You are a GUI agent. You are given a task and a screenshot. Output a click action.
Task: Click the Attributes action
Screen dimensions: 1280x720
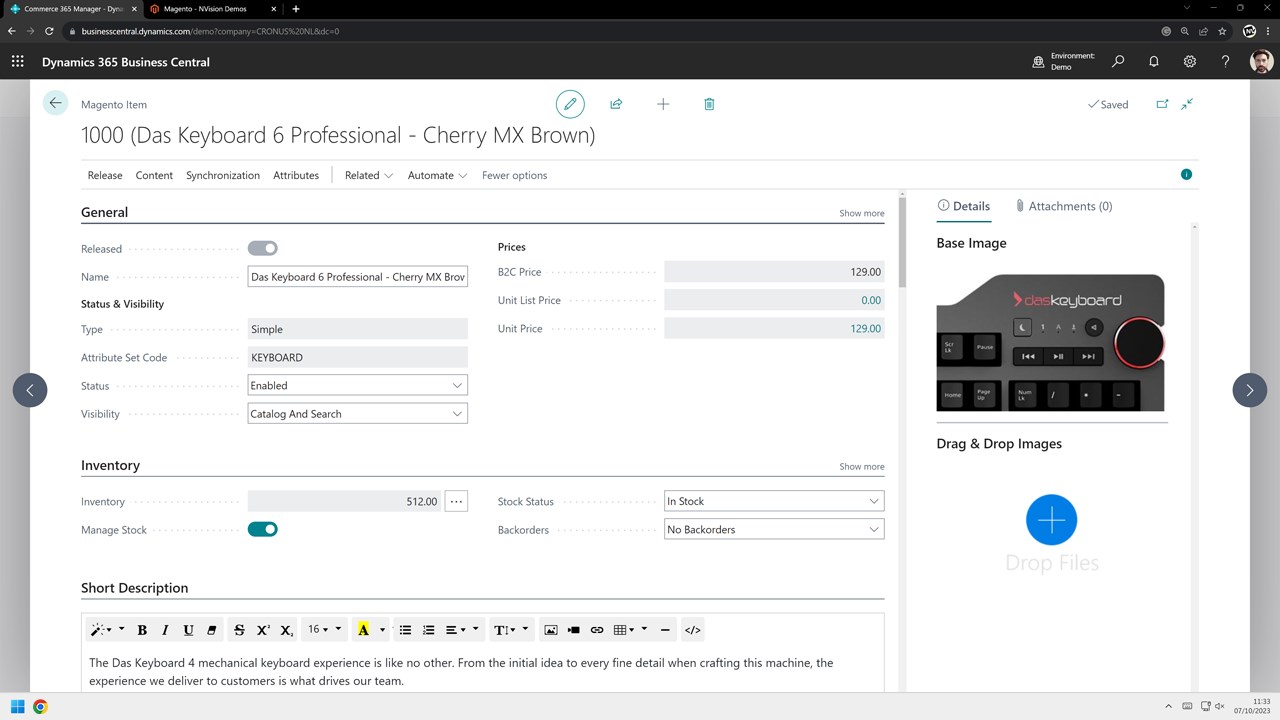[296, 175]
